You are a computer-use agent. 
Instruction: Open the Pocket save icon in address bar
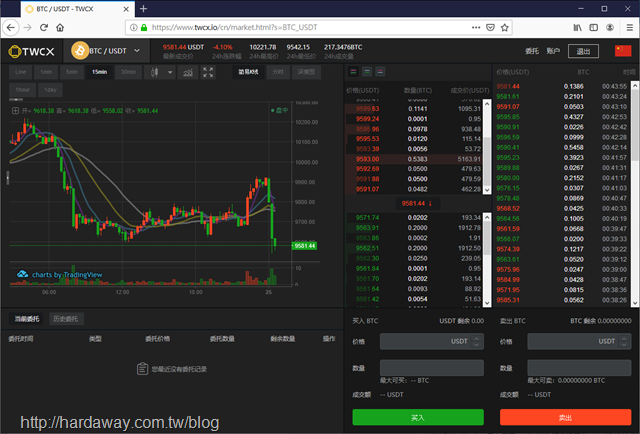coord(490,27)
